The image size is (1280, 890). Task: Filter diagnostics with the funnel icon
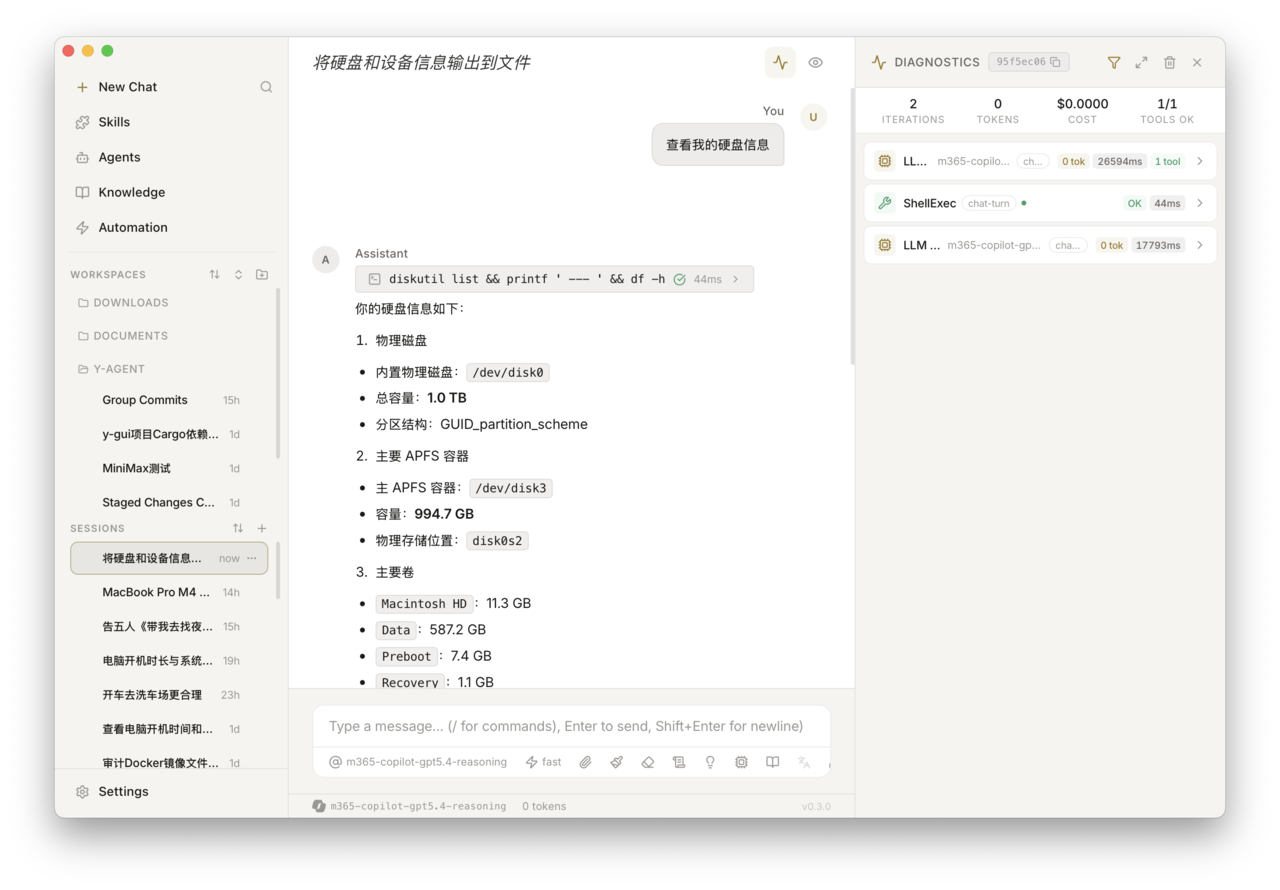1114,62
